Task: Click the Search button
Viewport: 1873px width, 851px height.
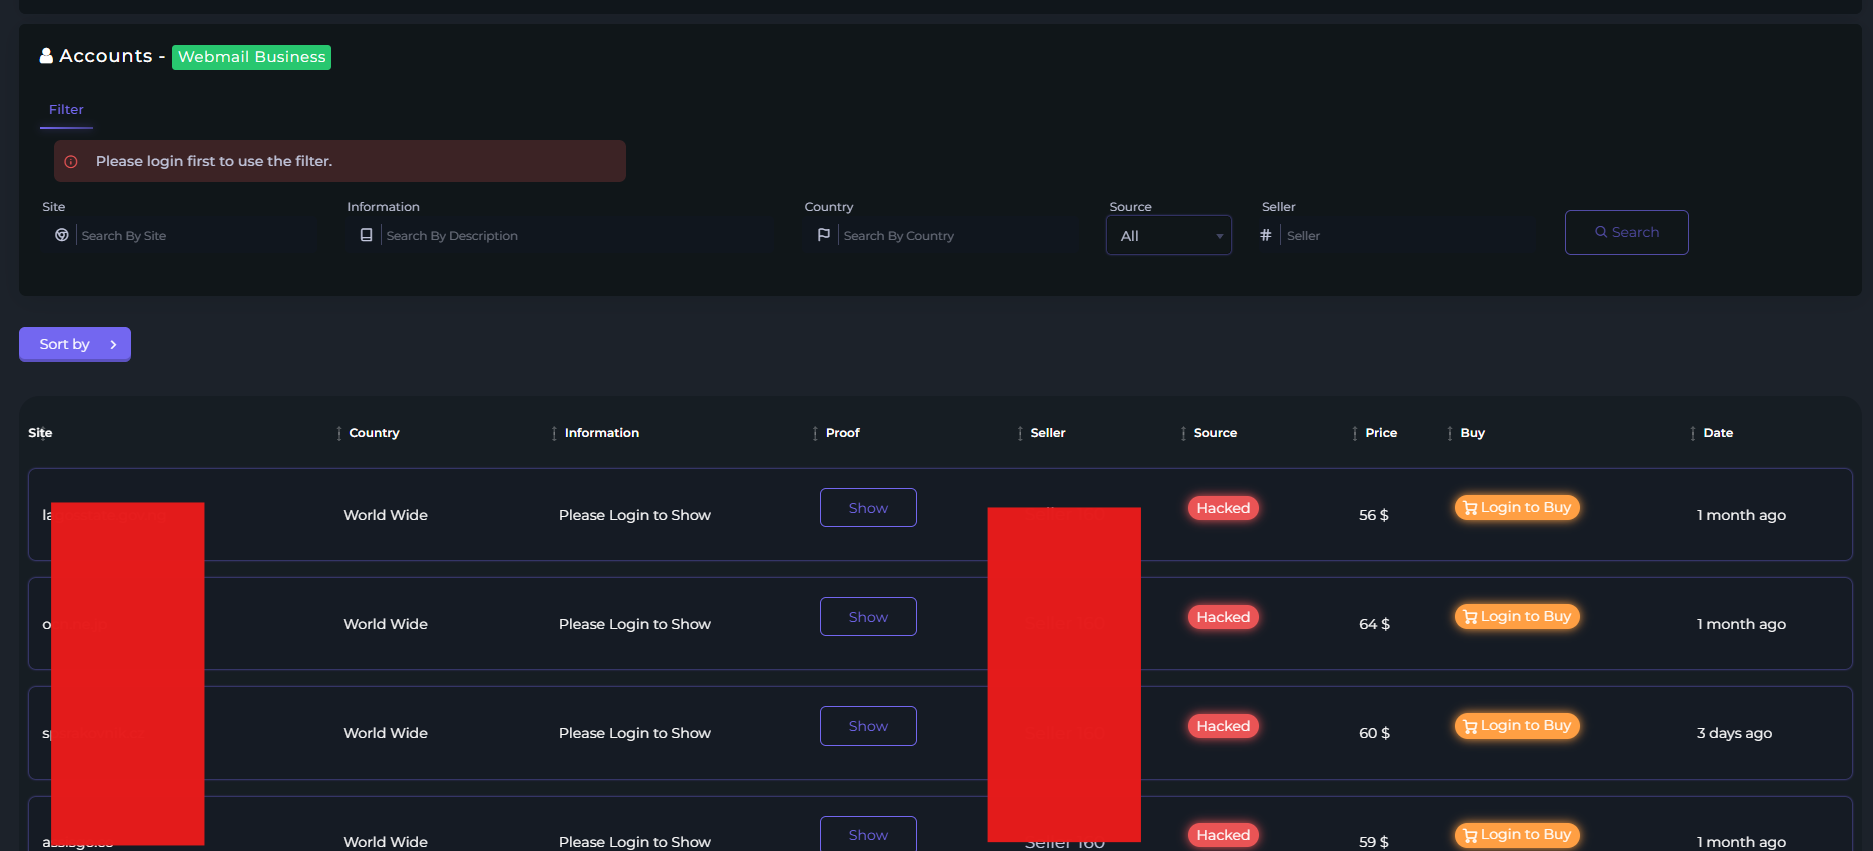Action: [1627, 232]
